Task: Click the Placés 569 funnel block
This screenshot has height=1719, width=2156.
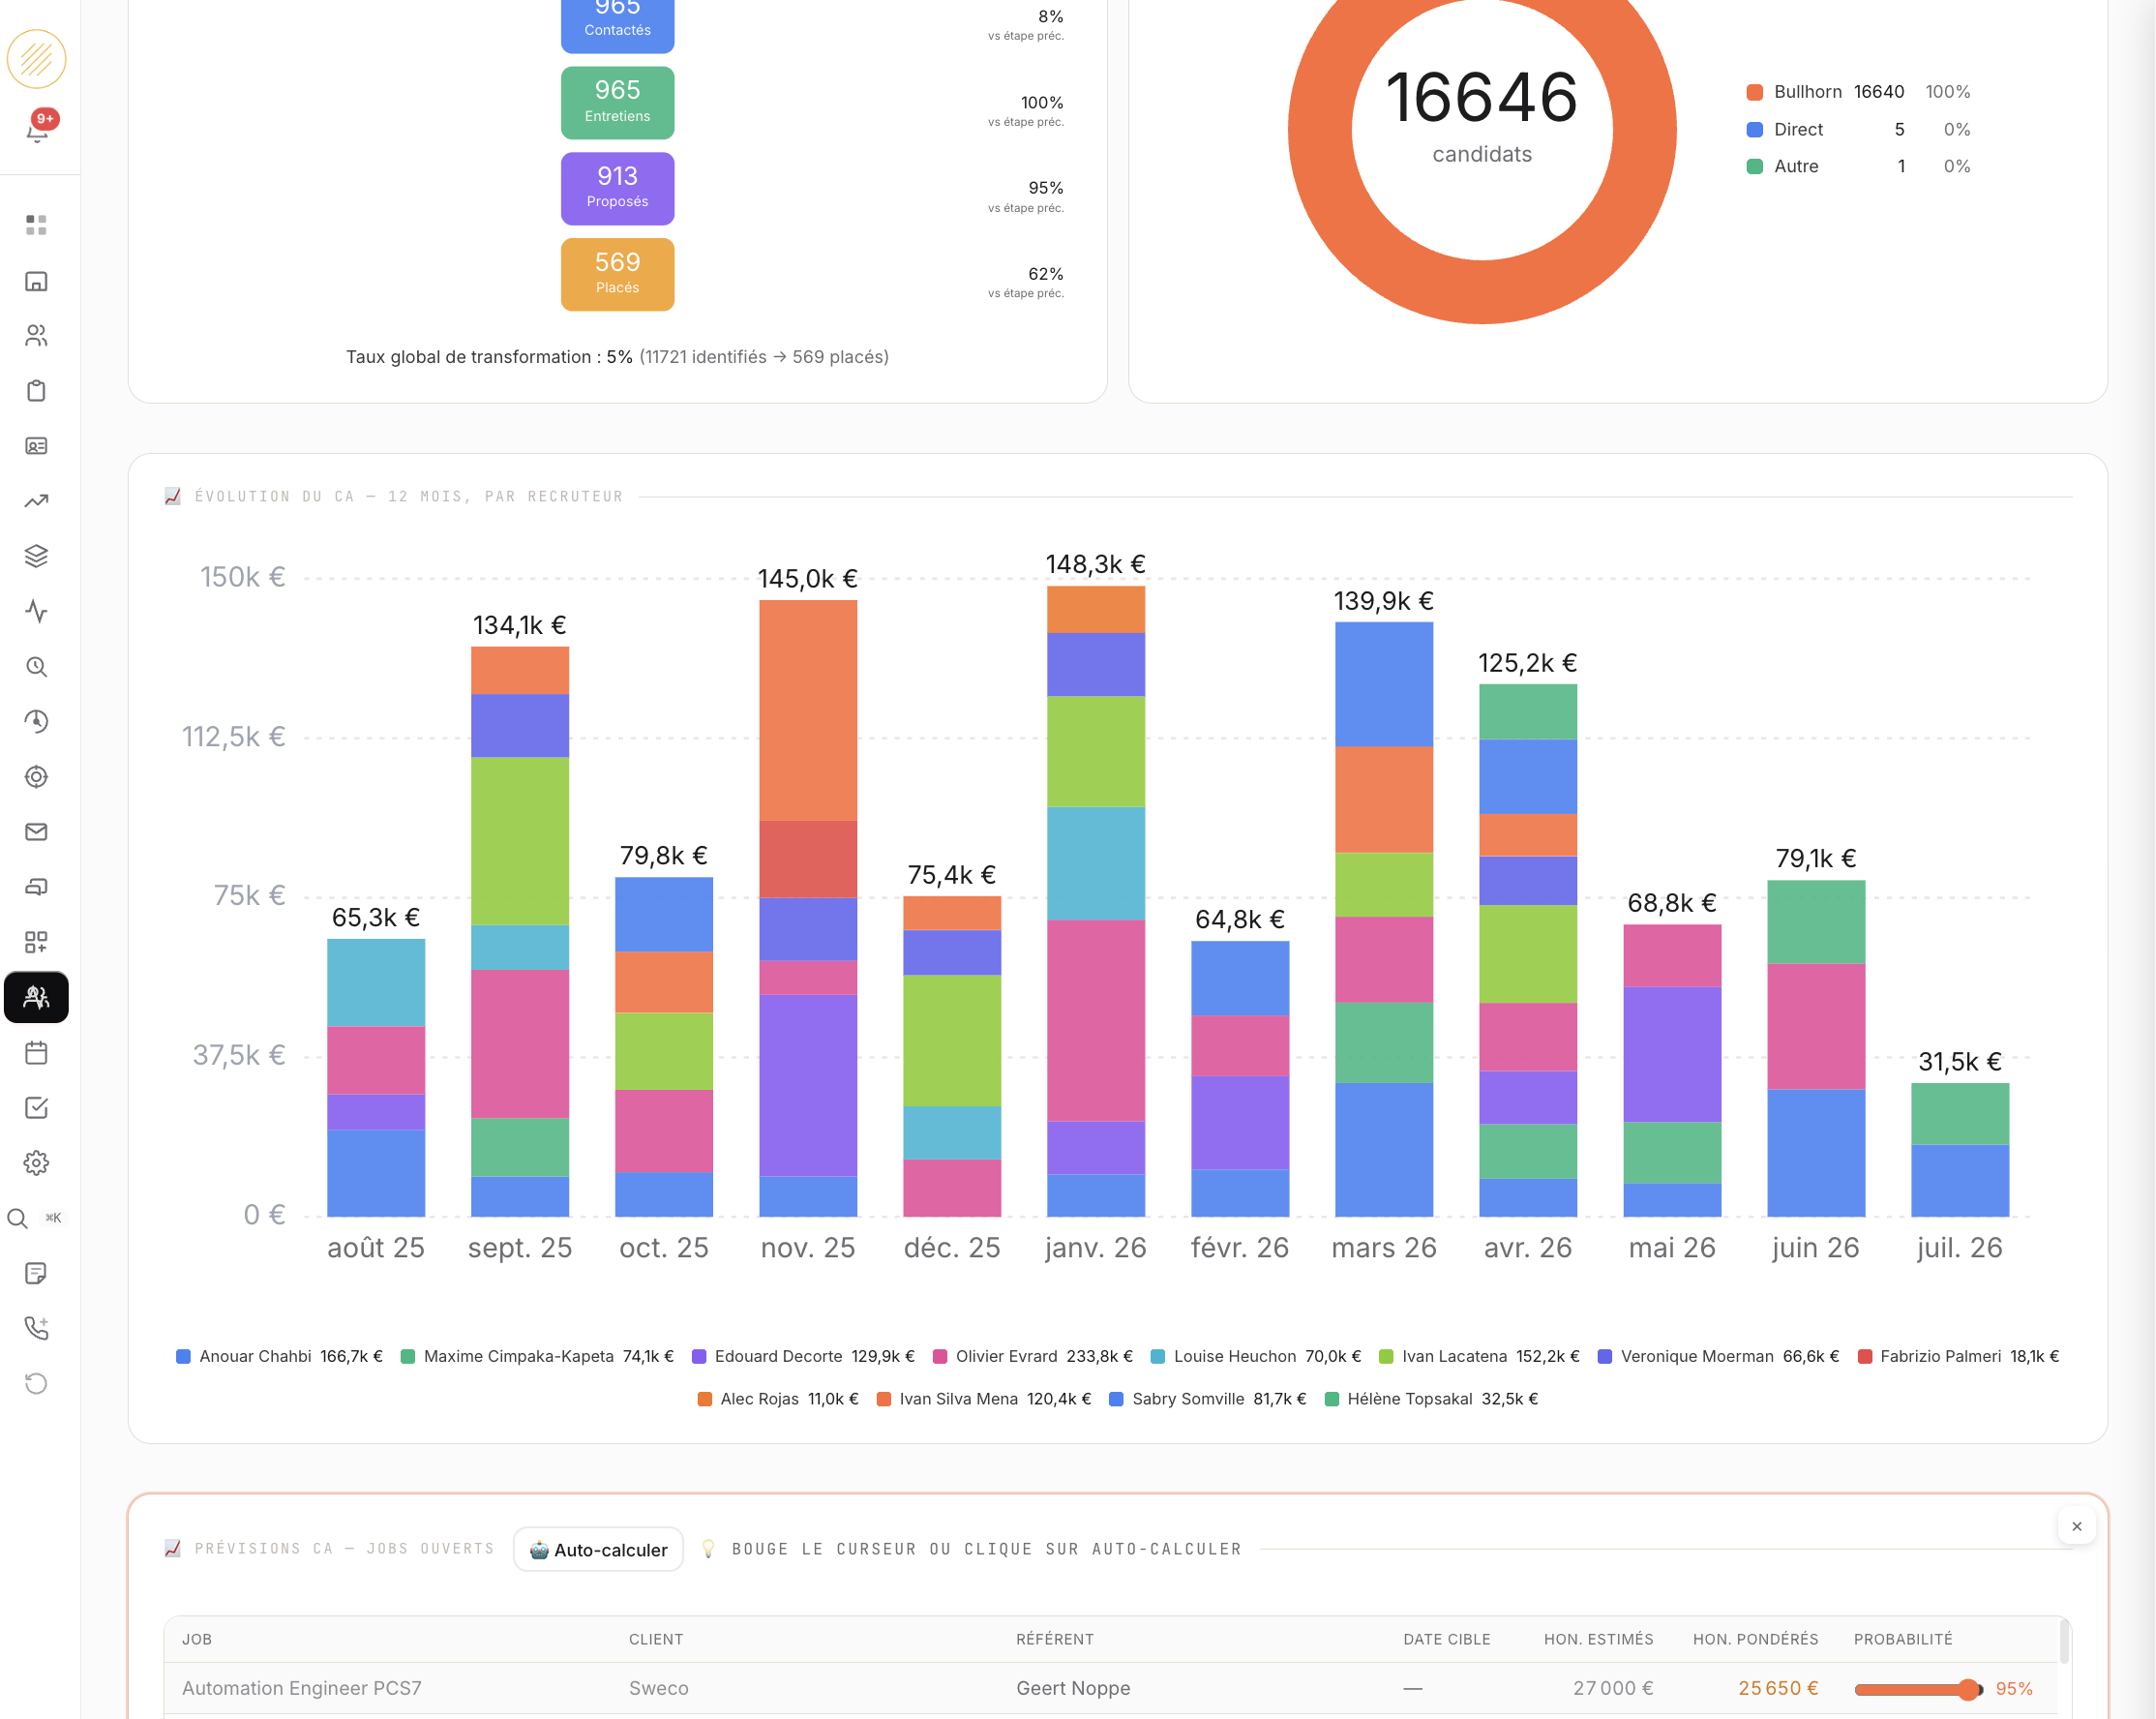Action: coord(617,274)
